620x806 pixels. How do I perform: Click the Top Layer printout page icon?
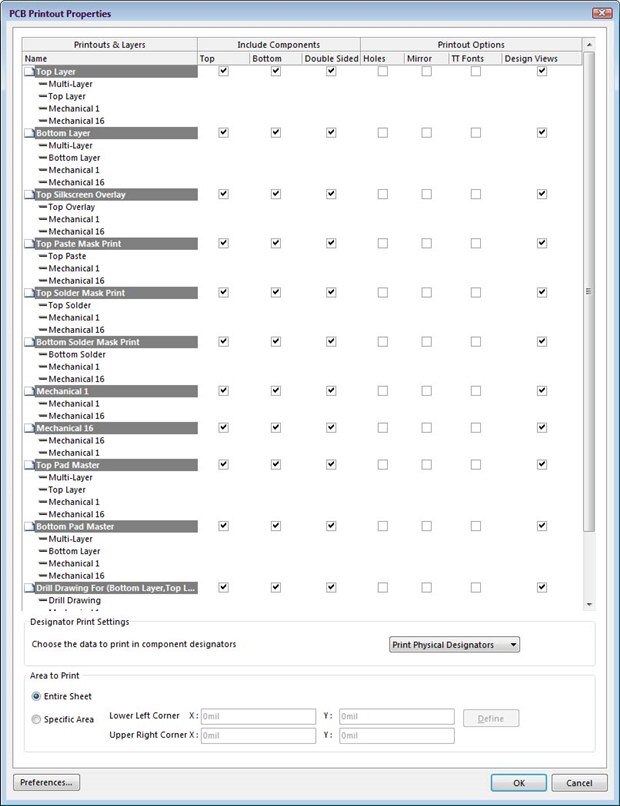(x=29, y=72)
